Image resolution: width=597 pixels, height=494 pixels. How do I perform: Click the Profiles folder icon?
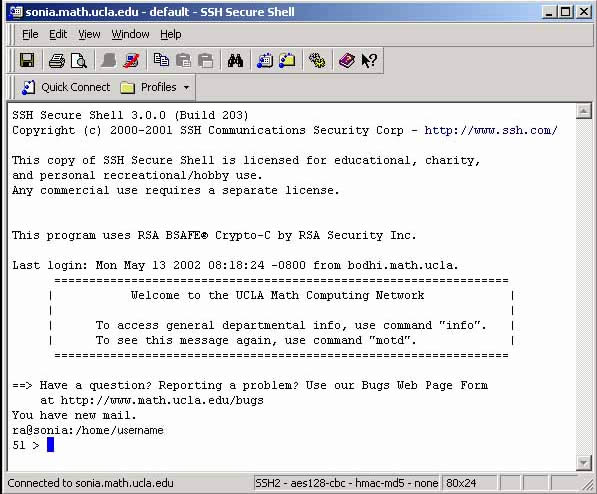pos(128,88)
